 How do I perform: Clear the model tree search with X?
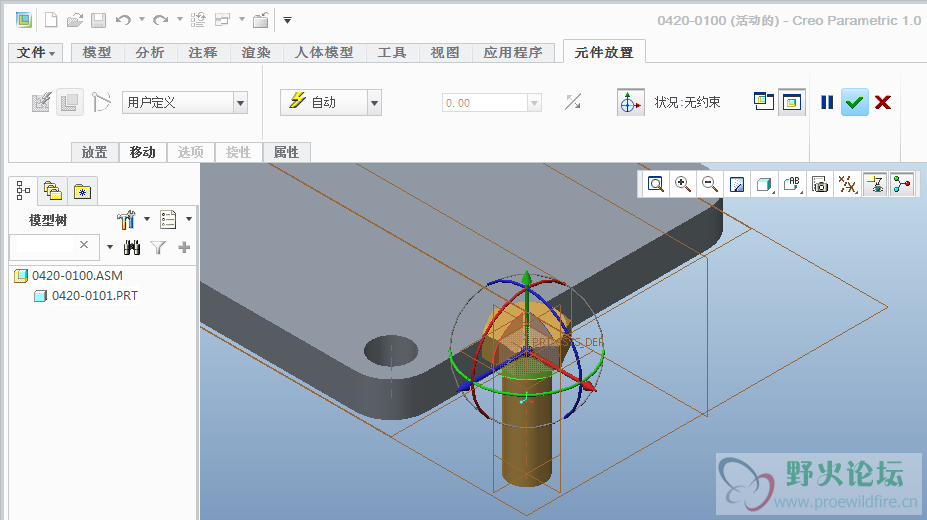[84, 245]
